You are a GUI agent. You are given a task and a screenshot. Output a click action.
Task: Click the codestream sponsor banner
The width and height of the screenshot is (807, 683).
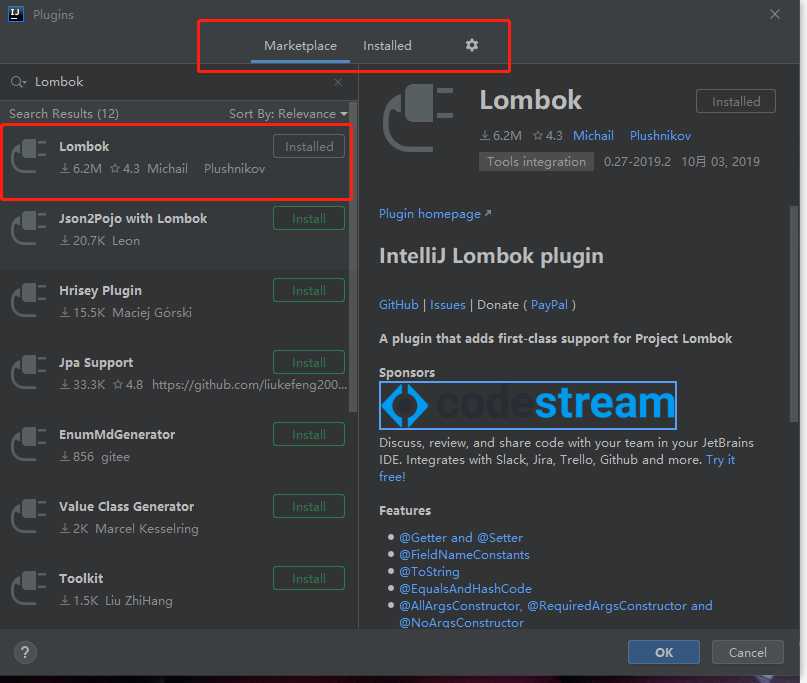(528, 405)
